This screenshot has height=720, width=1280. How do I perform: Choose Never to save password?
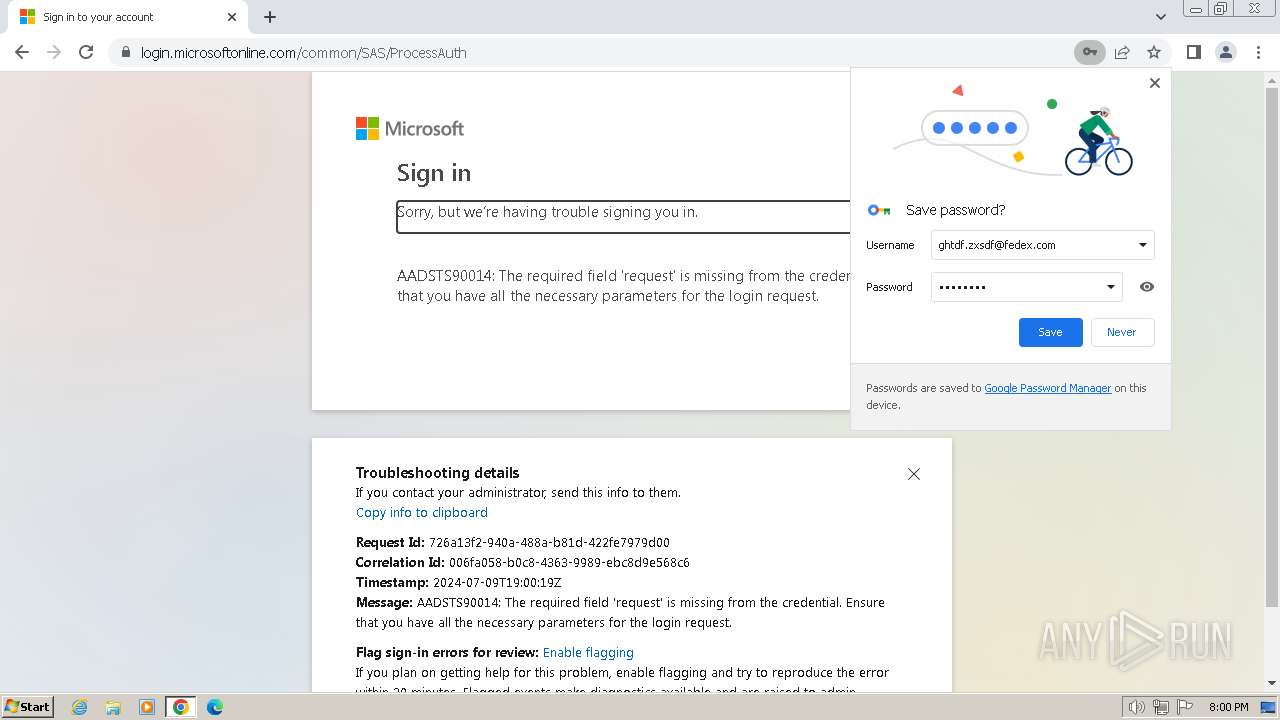(x=1121, y=332)
